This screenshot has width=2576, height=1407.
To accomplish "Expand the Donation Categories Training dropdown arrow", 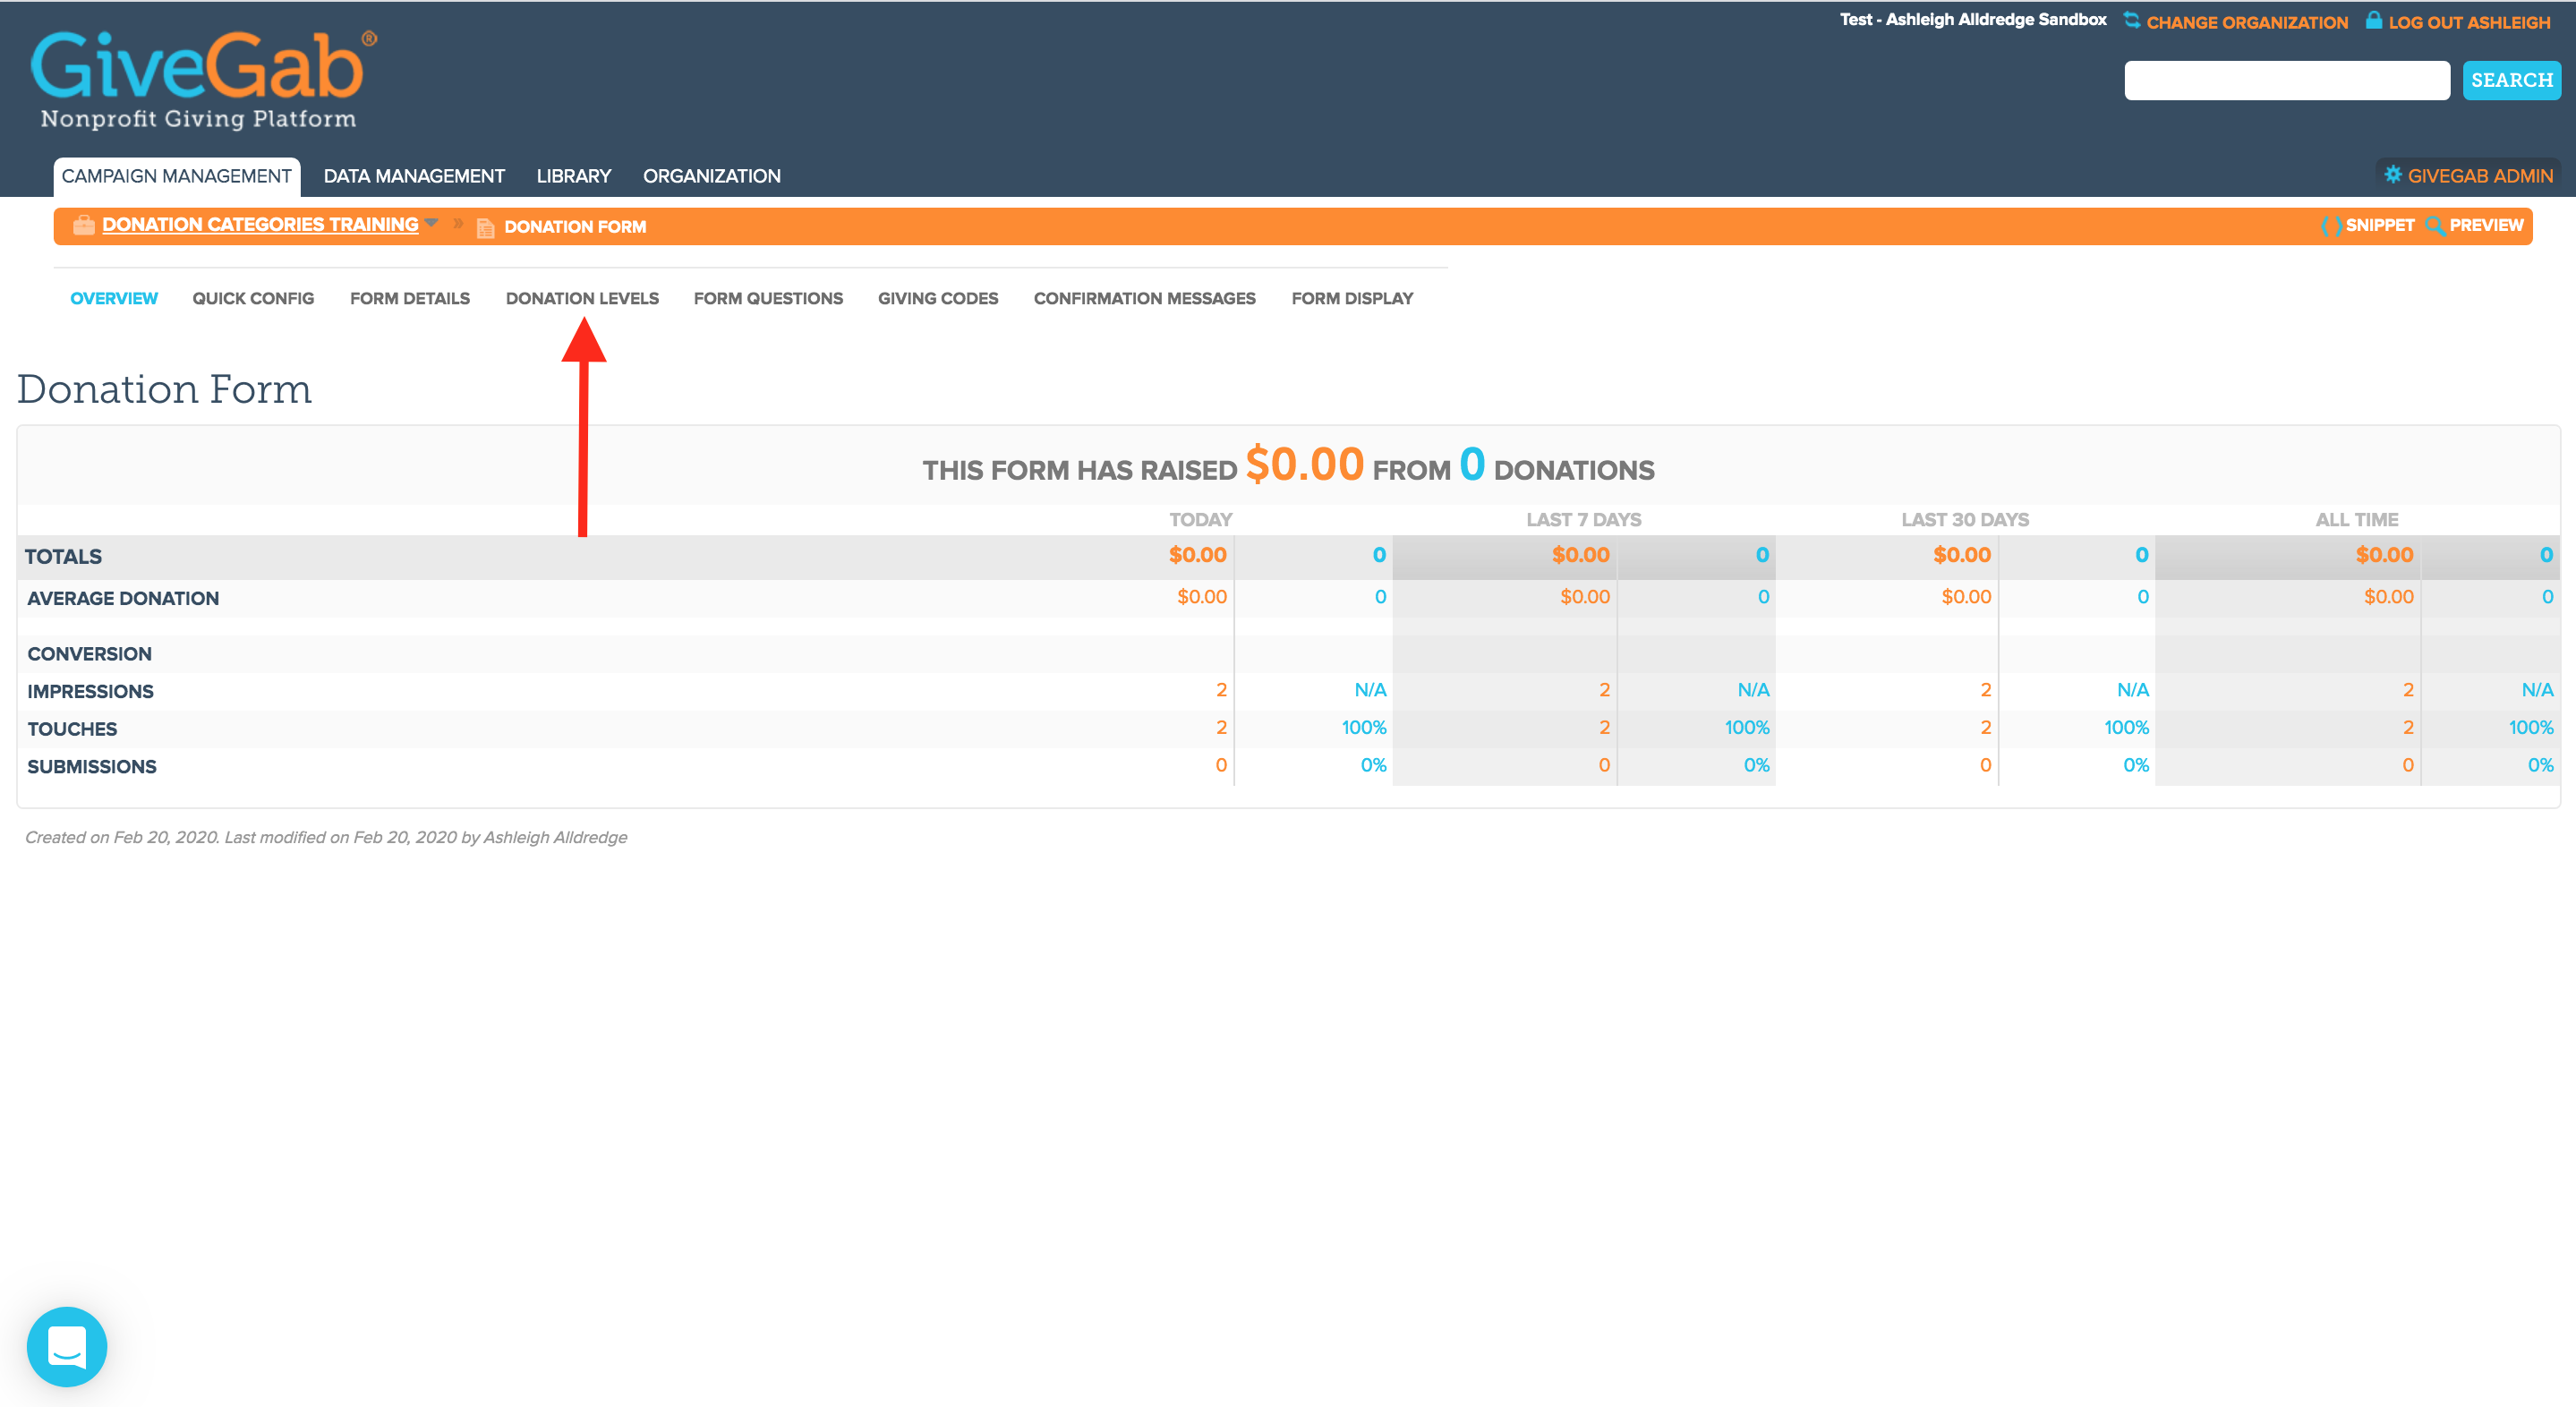I will pyautogui.click(x=431, y=222).
